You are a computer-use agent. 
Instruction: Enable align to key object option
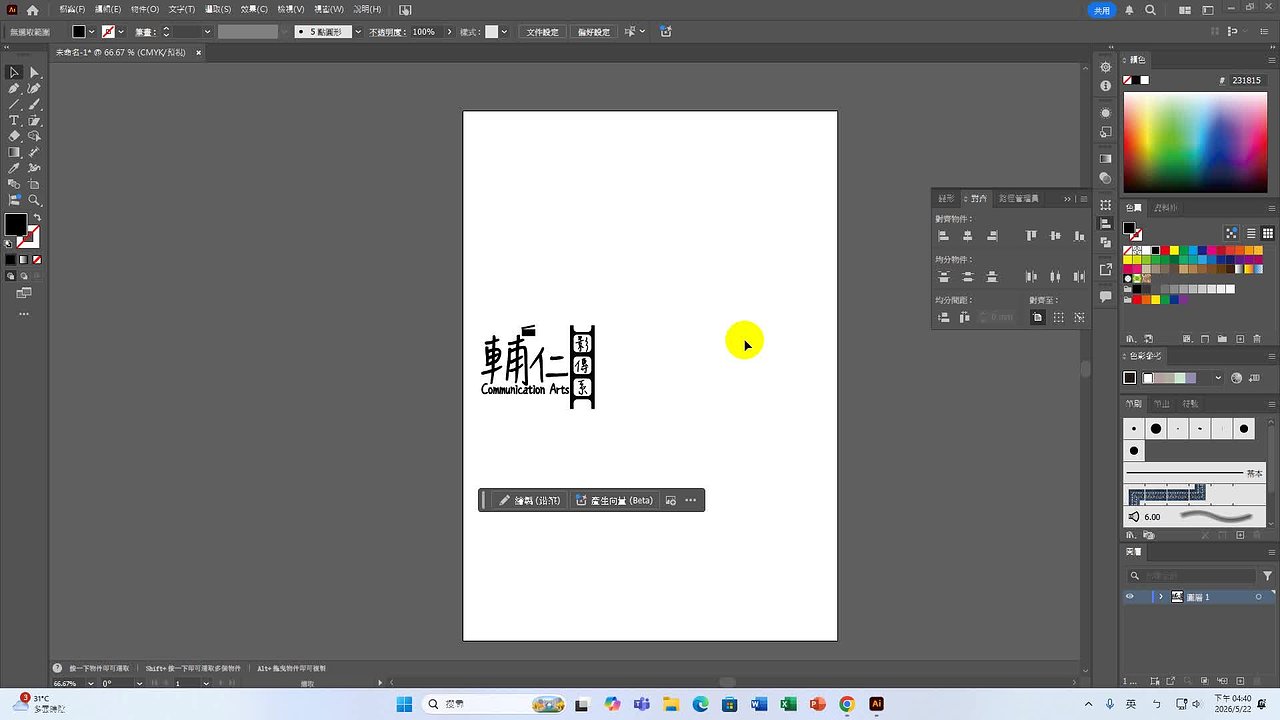(x=1079, y=317)
